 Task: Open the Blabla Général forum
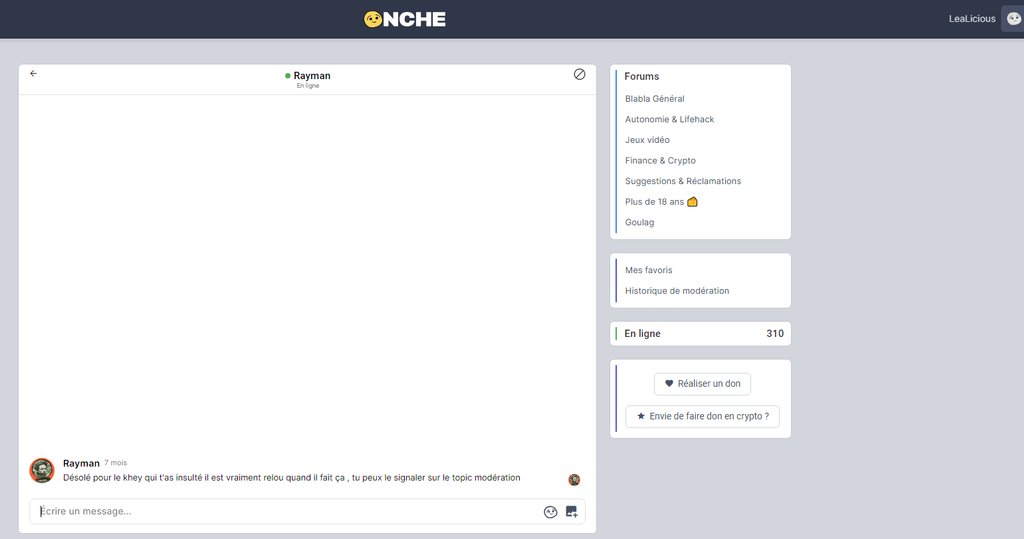pos(654,99)
